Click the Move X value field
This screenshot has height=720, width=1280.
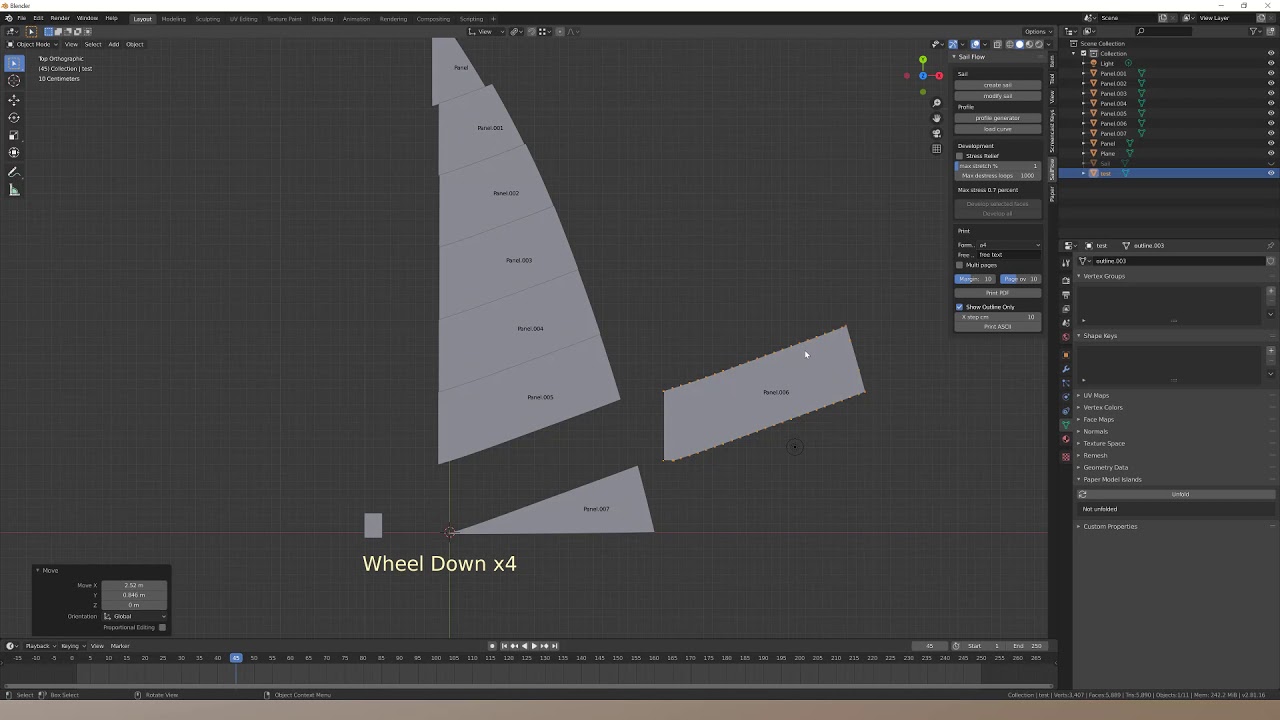134,585
